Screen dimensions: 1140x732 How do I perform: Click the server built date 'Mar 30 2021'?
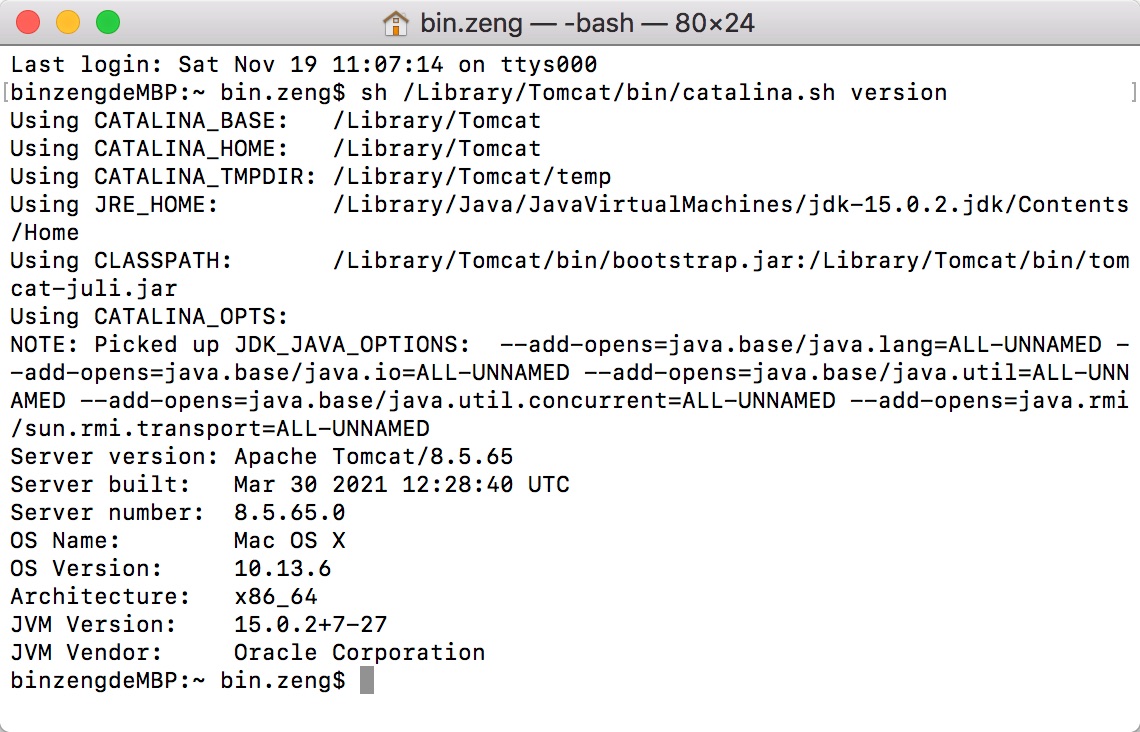(310, 484)
